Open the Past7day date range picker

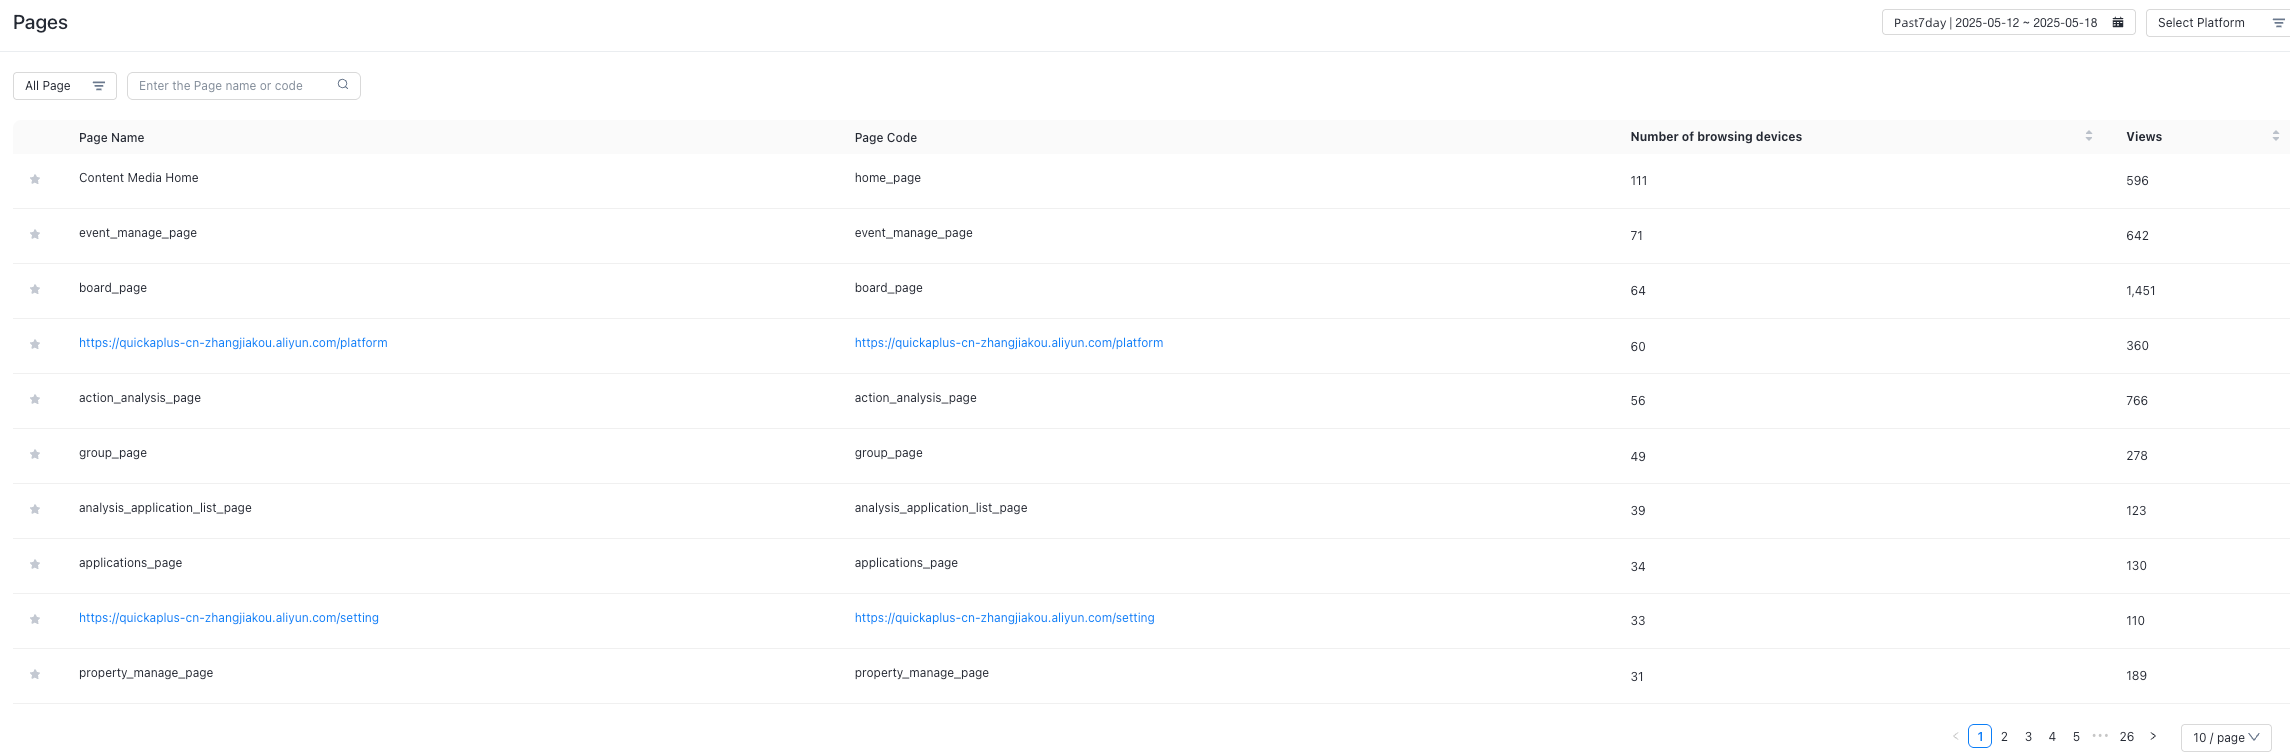click(2009, 23)
